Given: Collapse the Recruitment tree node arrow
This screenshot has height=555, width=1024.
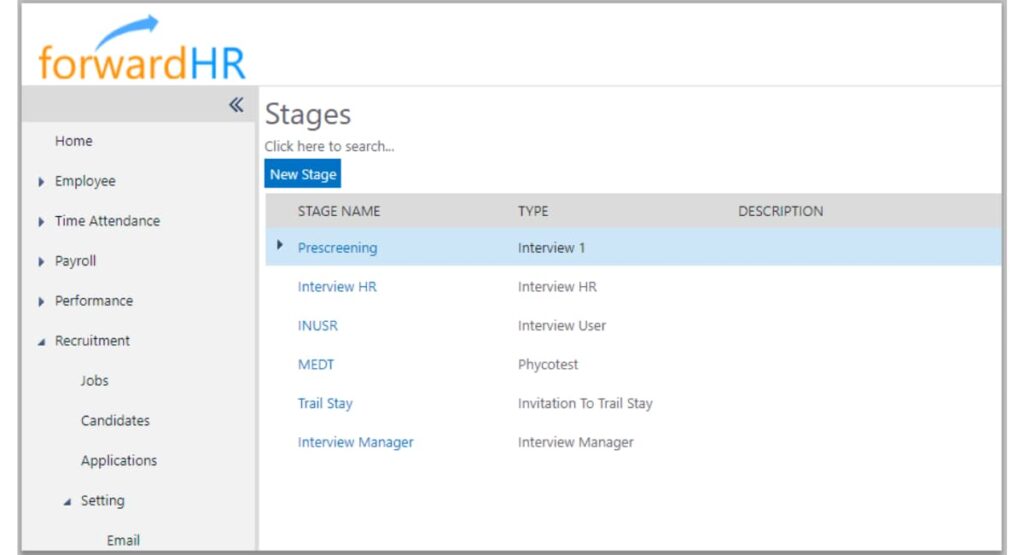Looking at the screenshot, I should click(41, 342).
